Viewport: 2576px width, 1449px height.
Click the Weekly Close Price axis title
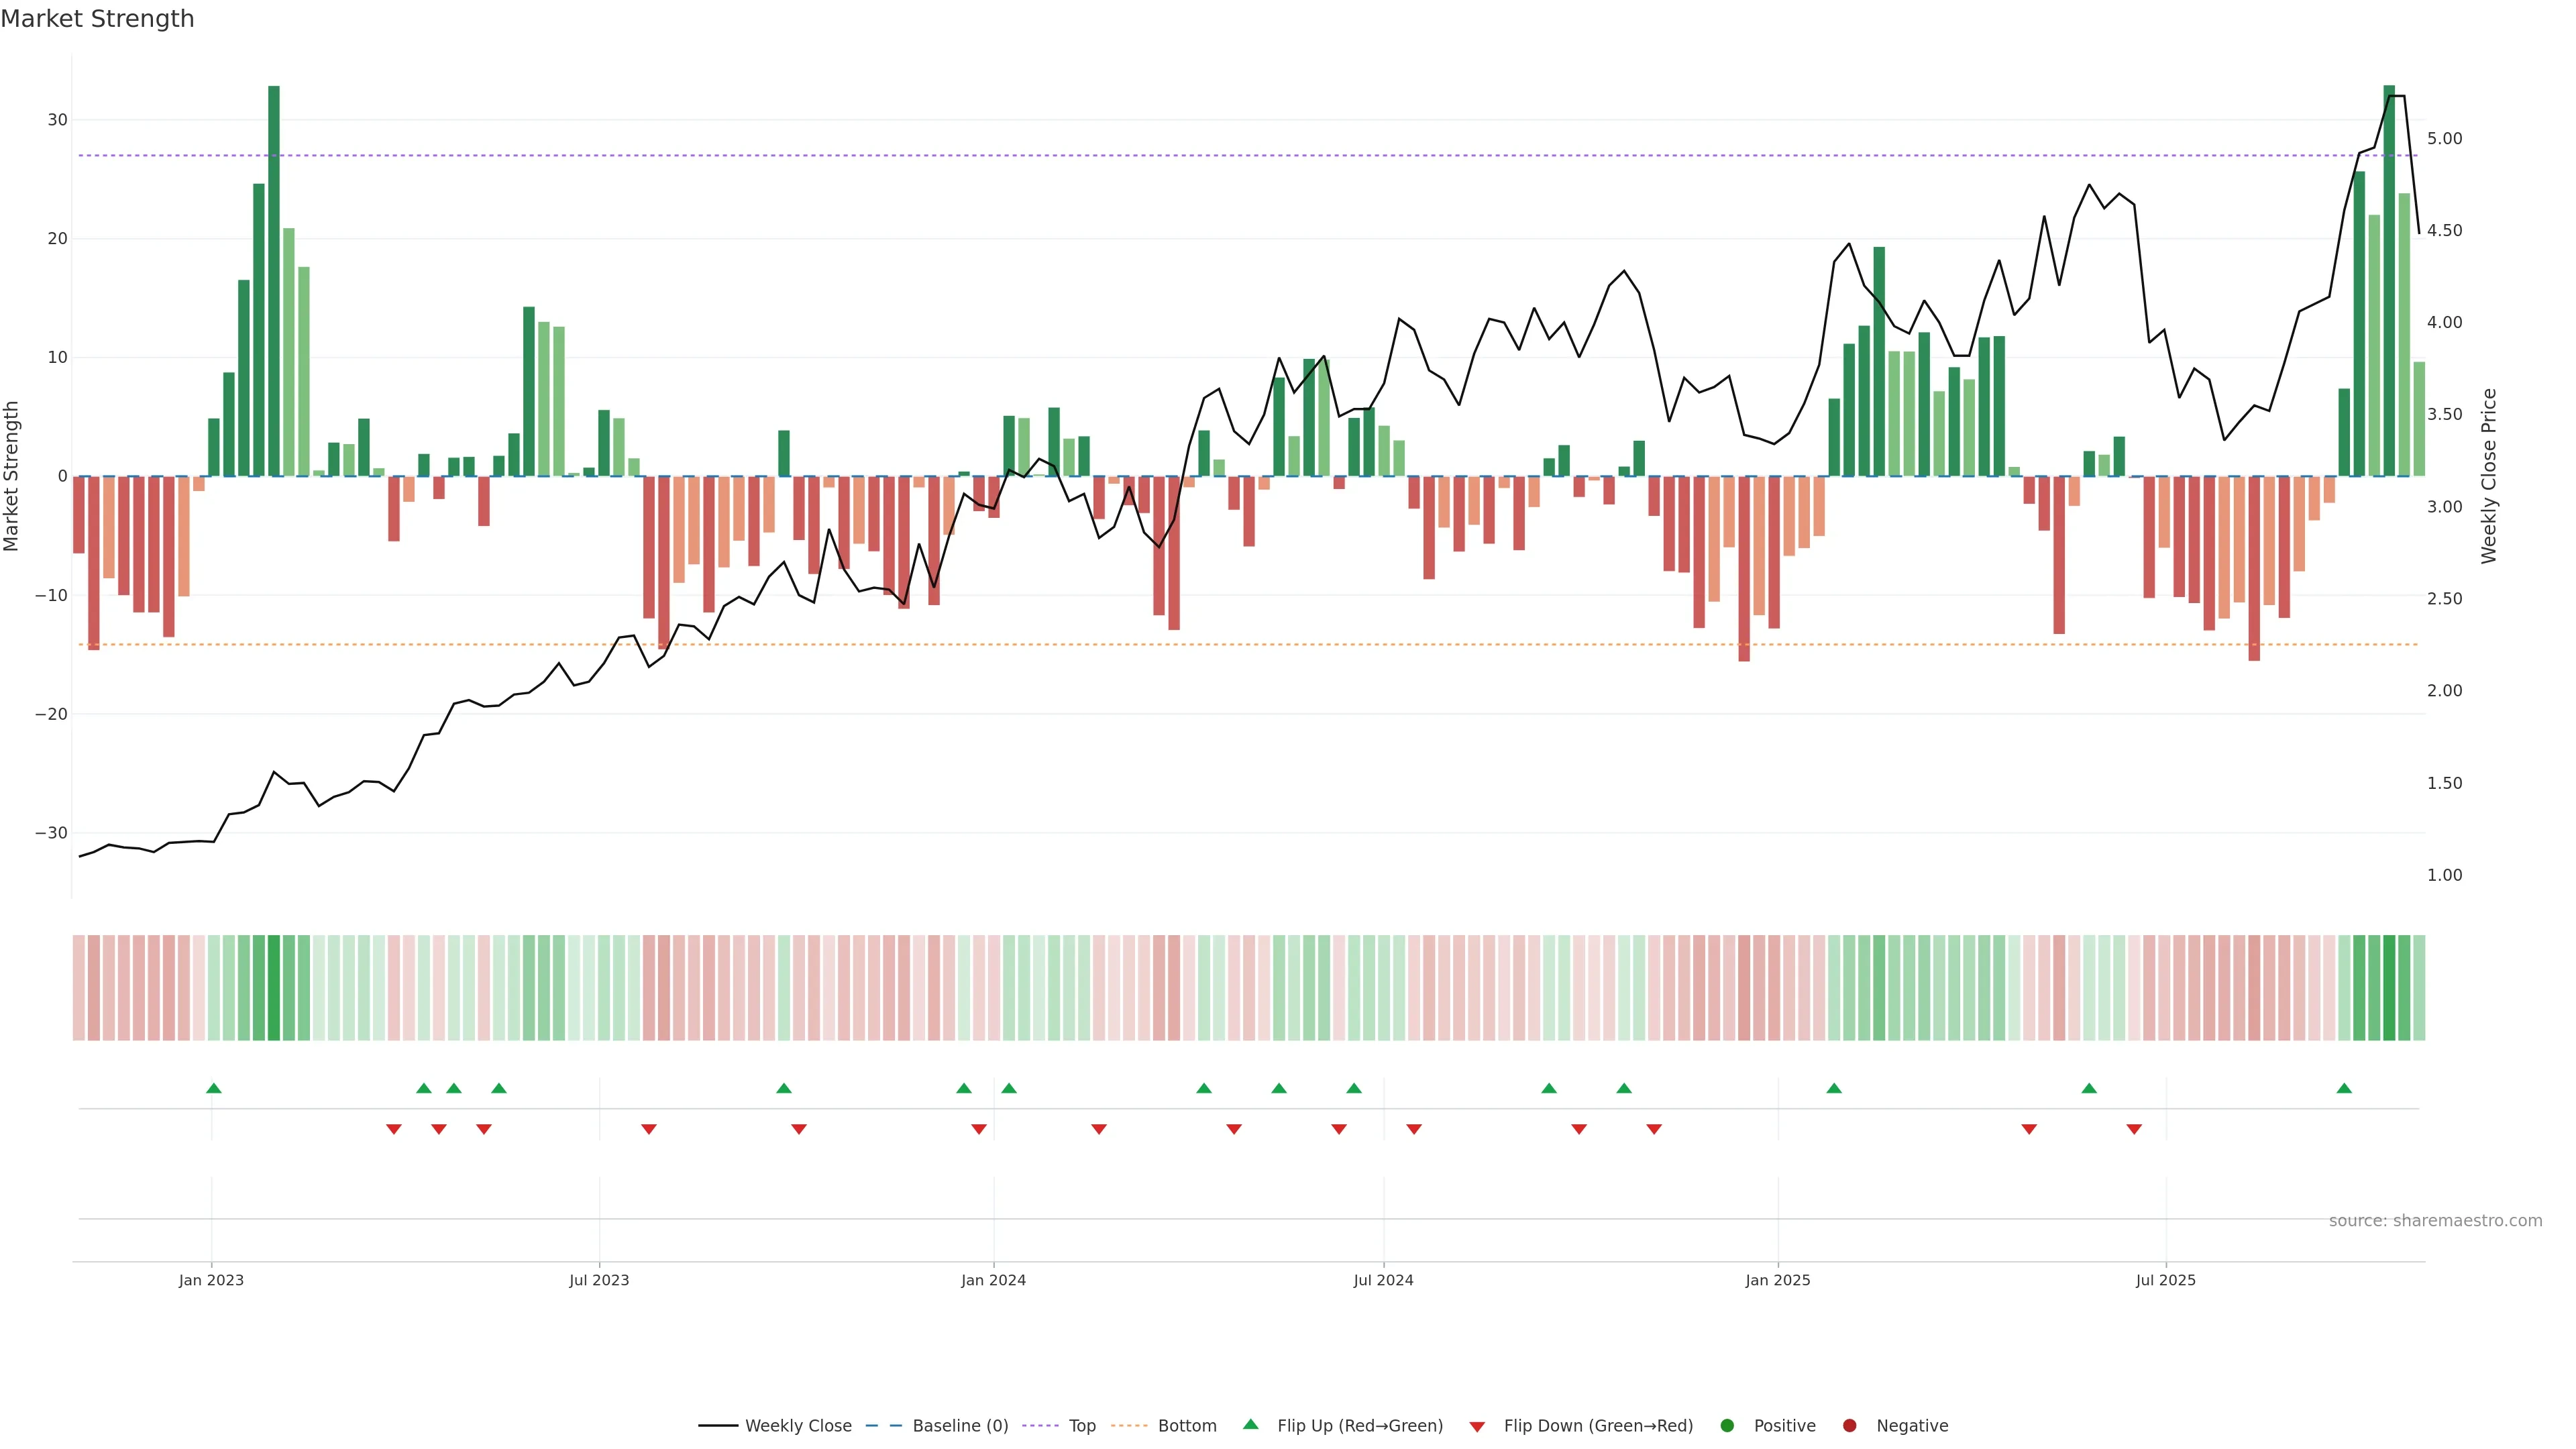click(2489, 476)
